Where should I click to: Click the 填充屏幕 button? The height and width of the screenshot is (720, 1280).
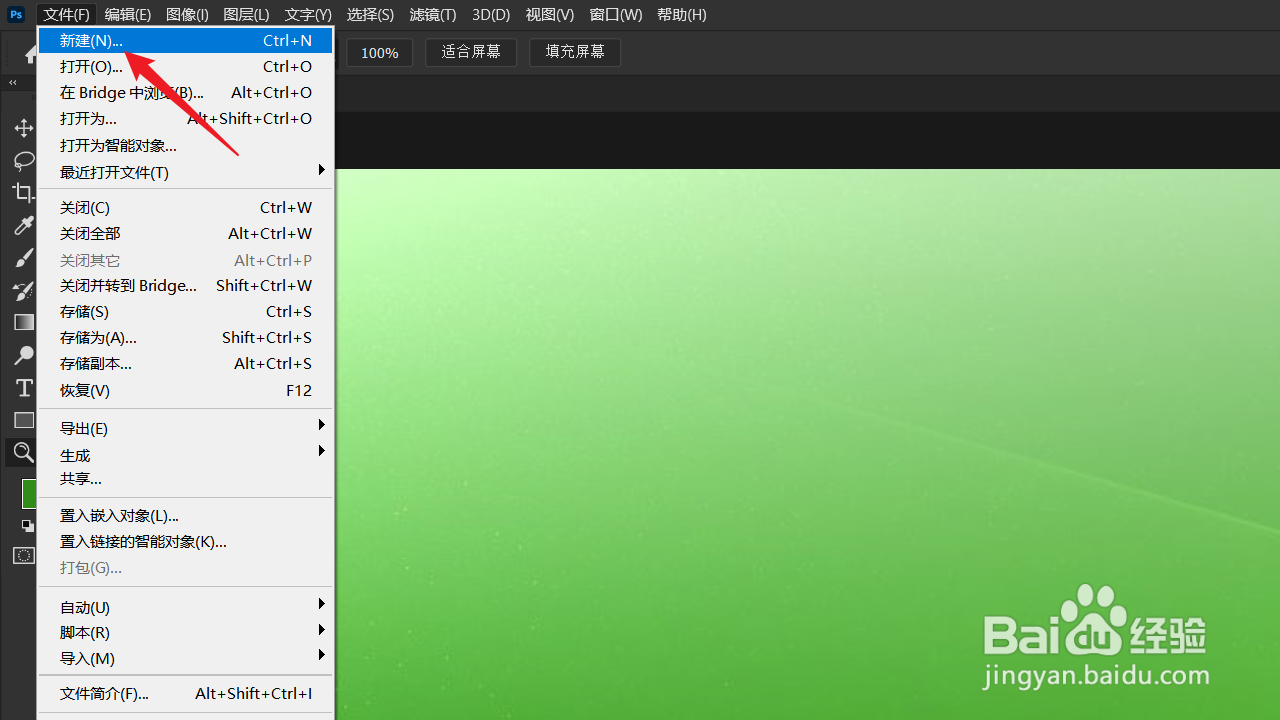click(x=574, y=52)
